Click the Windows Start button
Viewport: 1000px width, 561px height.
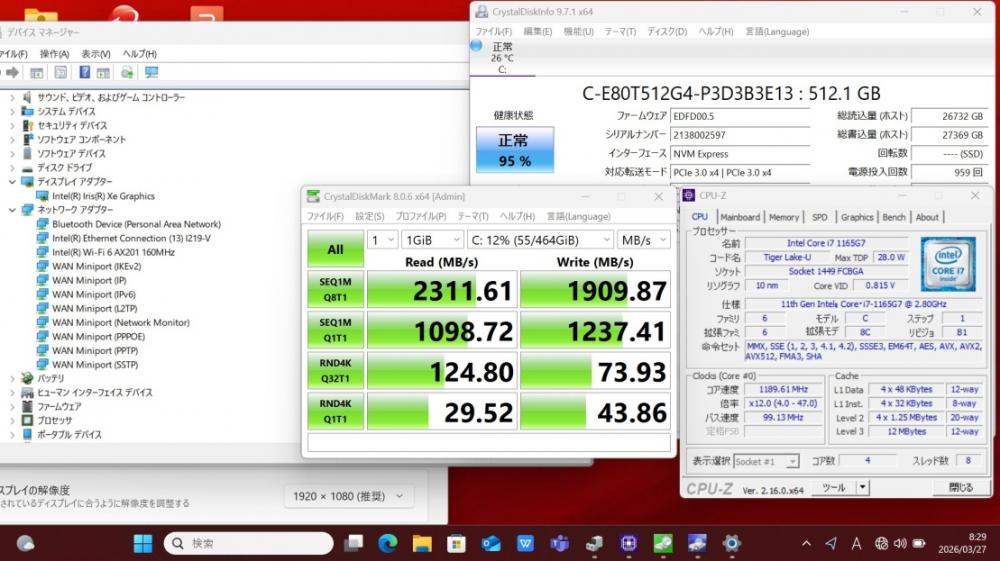coord(143,543)
